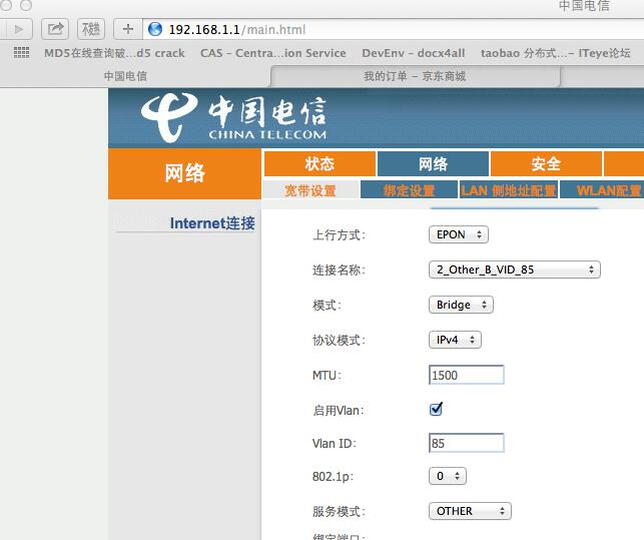
Task: Open the MD5 crack bookmark
Action: [x=115, y=53]
